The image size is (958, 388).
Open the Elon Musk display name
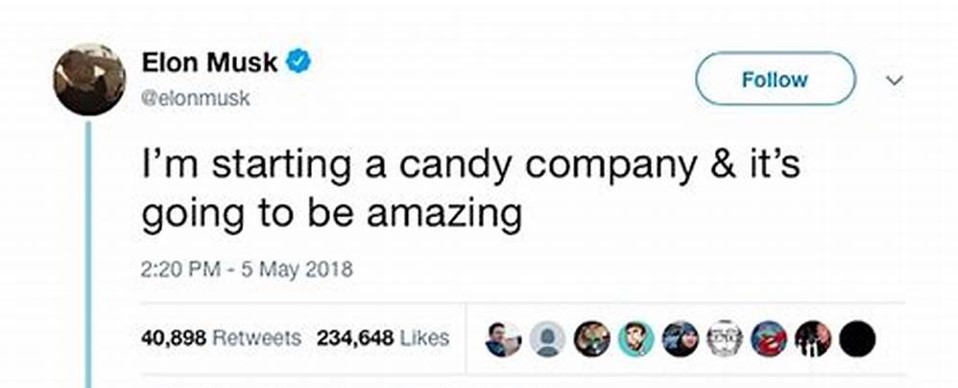(x=210, y=62)
